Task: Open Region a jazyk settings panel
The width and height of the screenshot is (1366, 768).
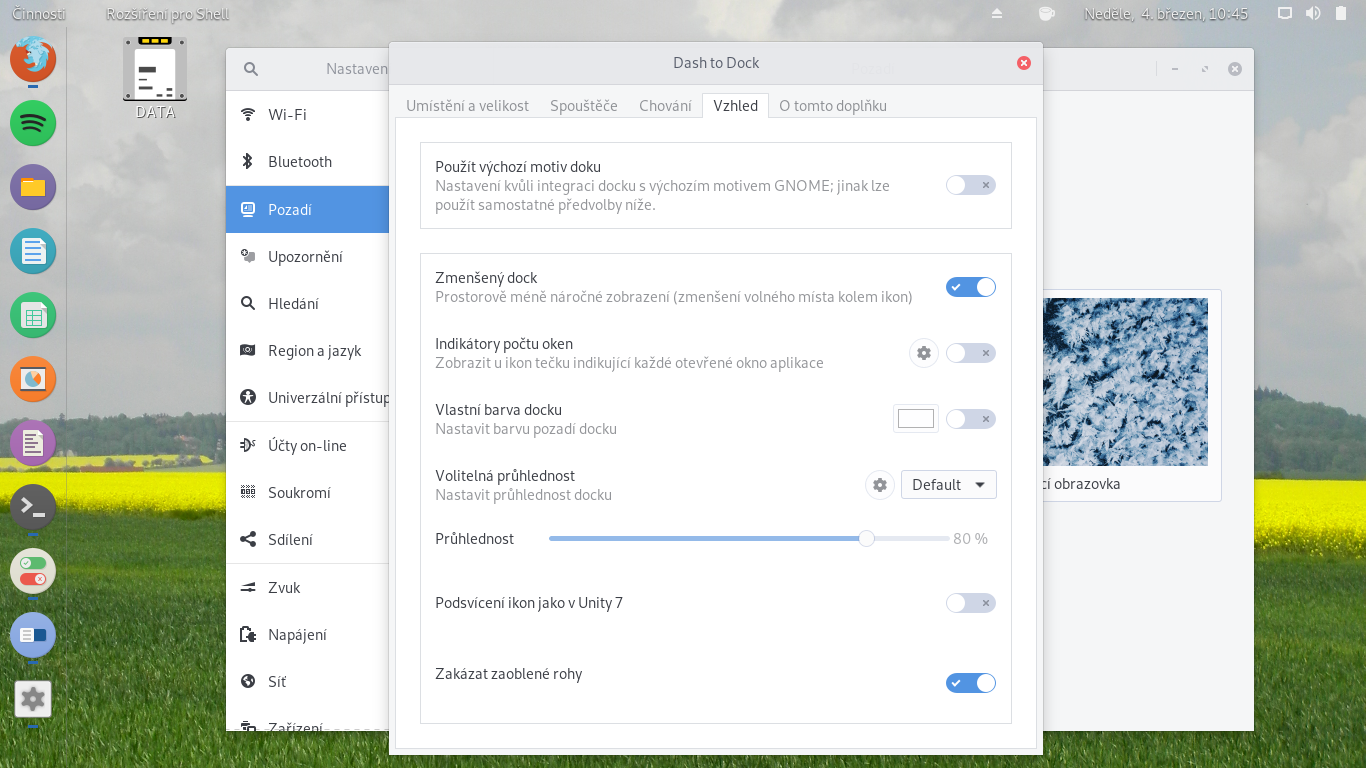Action: pos(308,351)
